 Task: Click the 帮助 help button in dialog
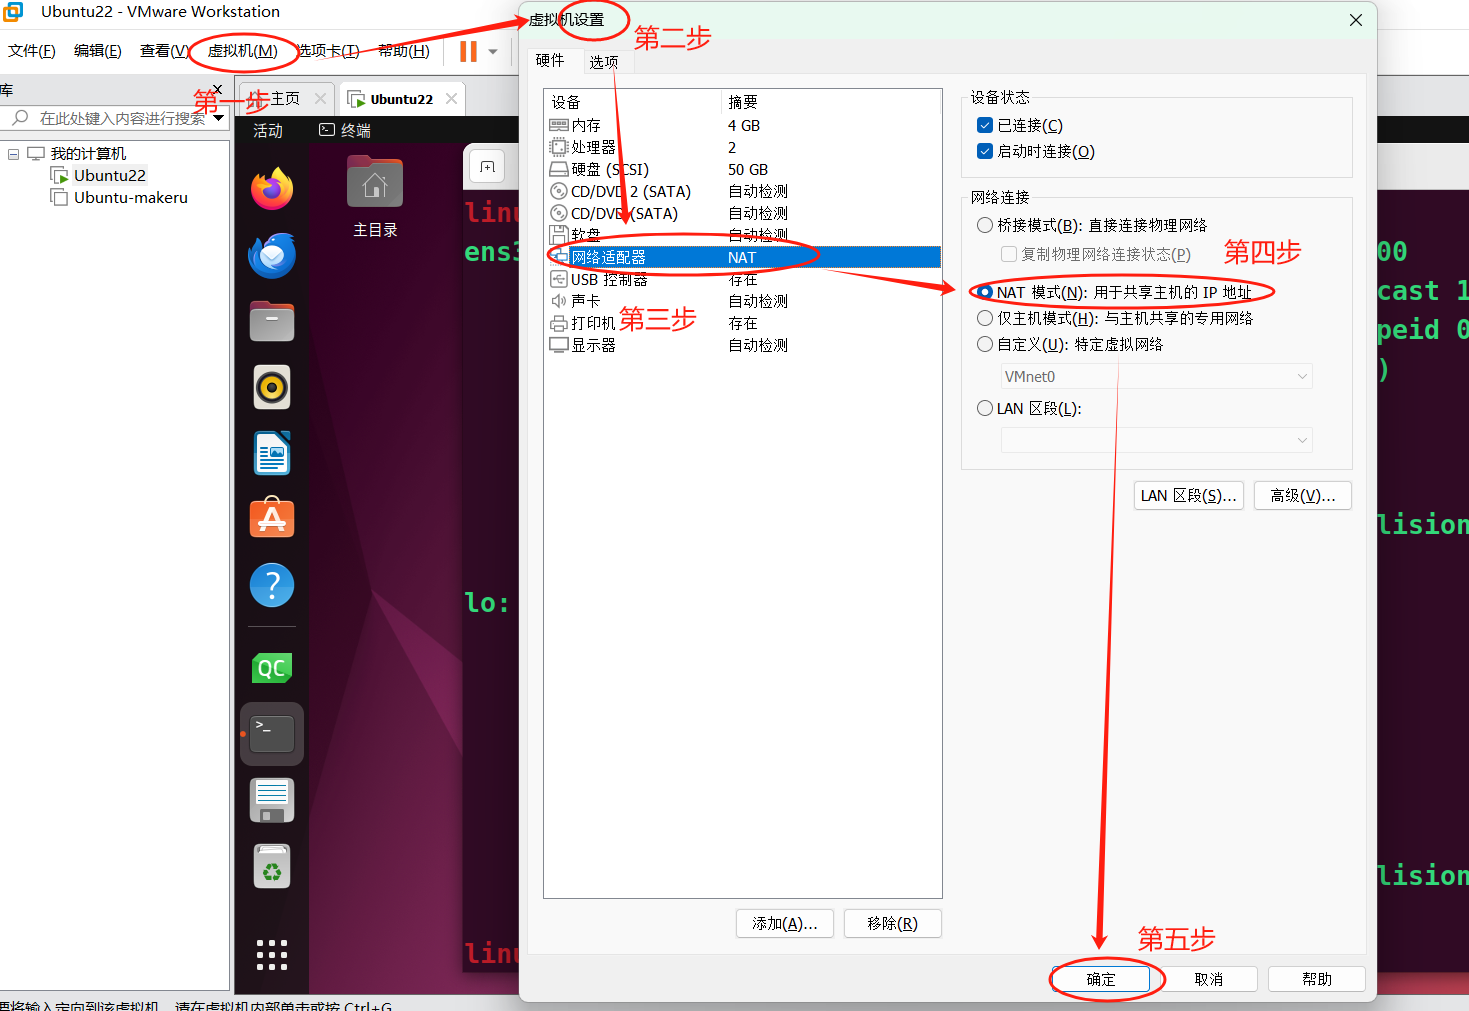(1317, 979)
